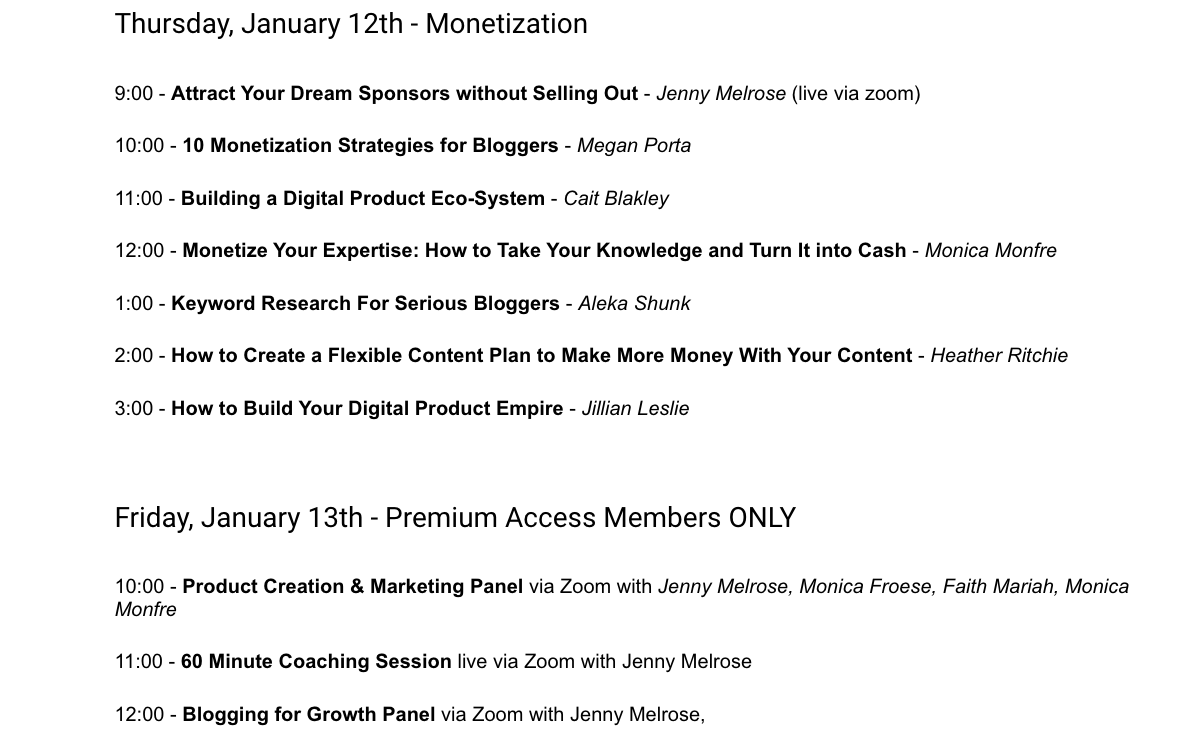Click speaker name Heather Ritchie

[x=999, y=356]
